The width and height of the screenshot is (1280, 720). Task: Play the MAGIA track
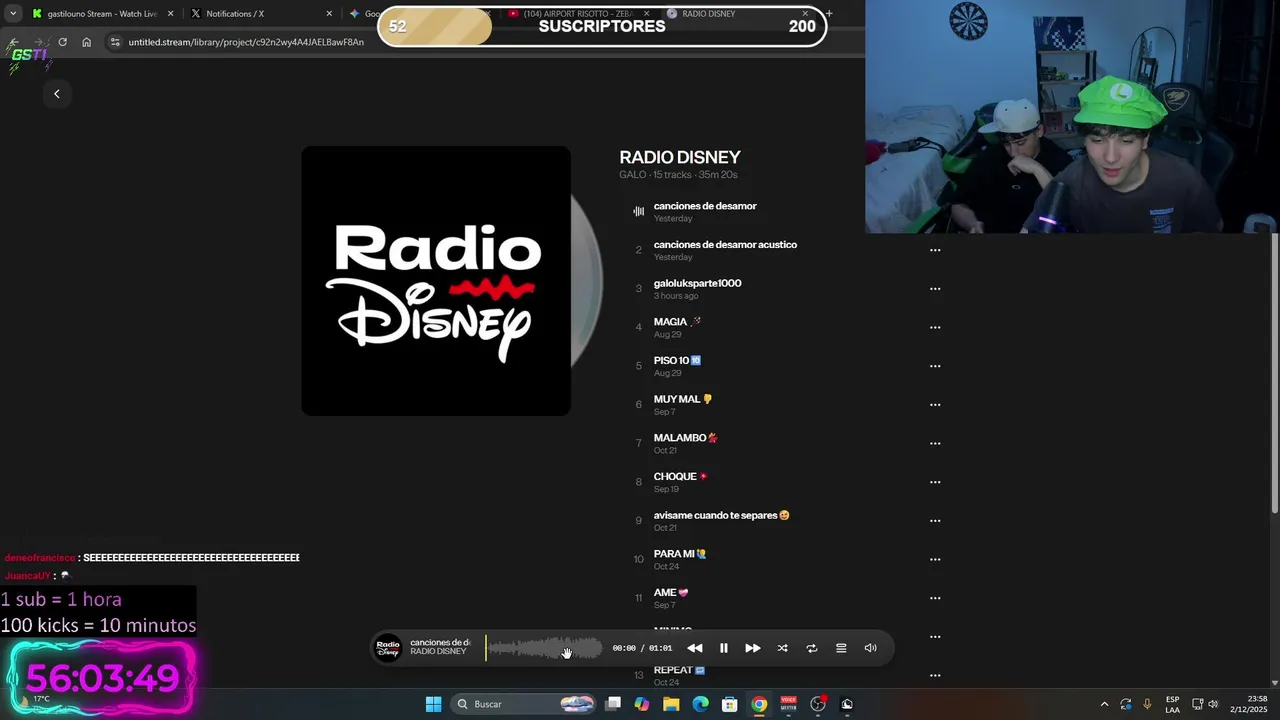677,322
